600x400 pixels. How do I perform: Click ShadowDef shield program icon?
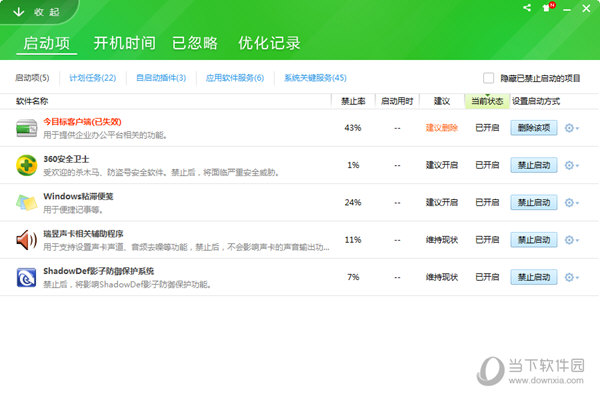point(26,278)
